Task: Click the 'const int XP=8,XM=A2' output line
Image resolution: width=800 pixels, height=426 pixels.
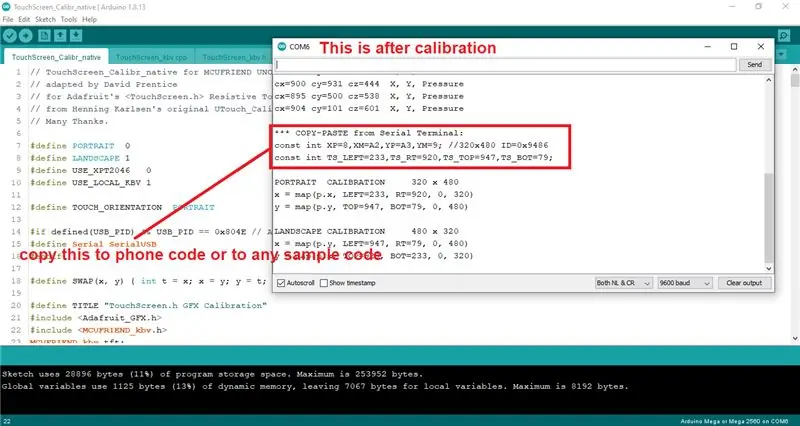Action: 411,145
